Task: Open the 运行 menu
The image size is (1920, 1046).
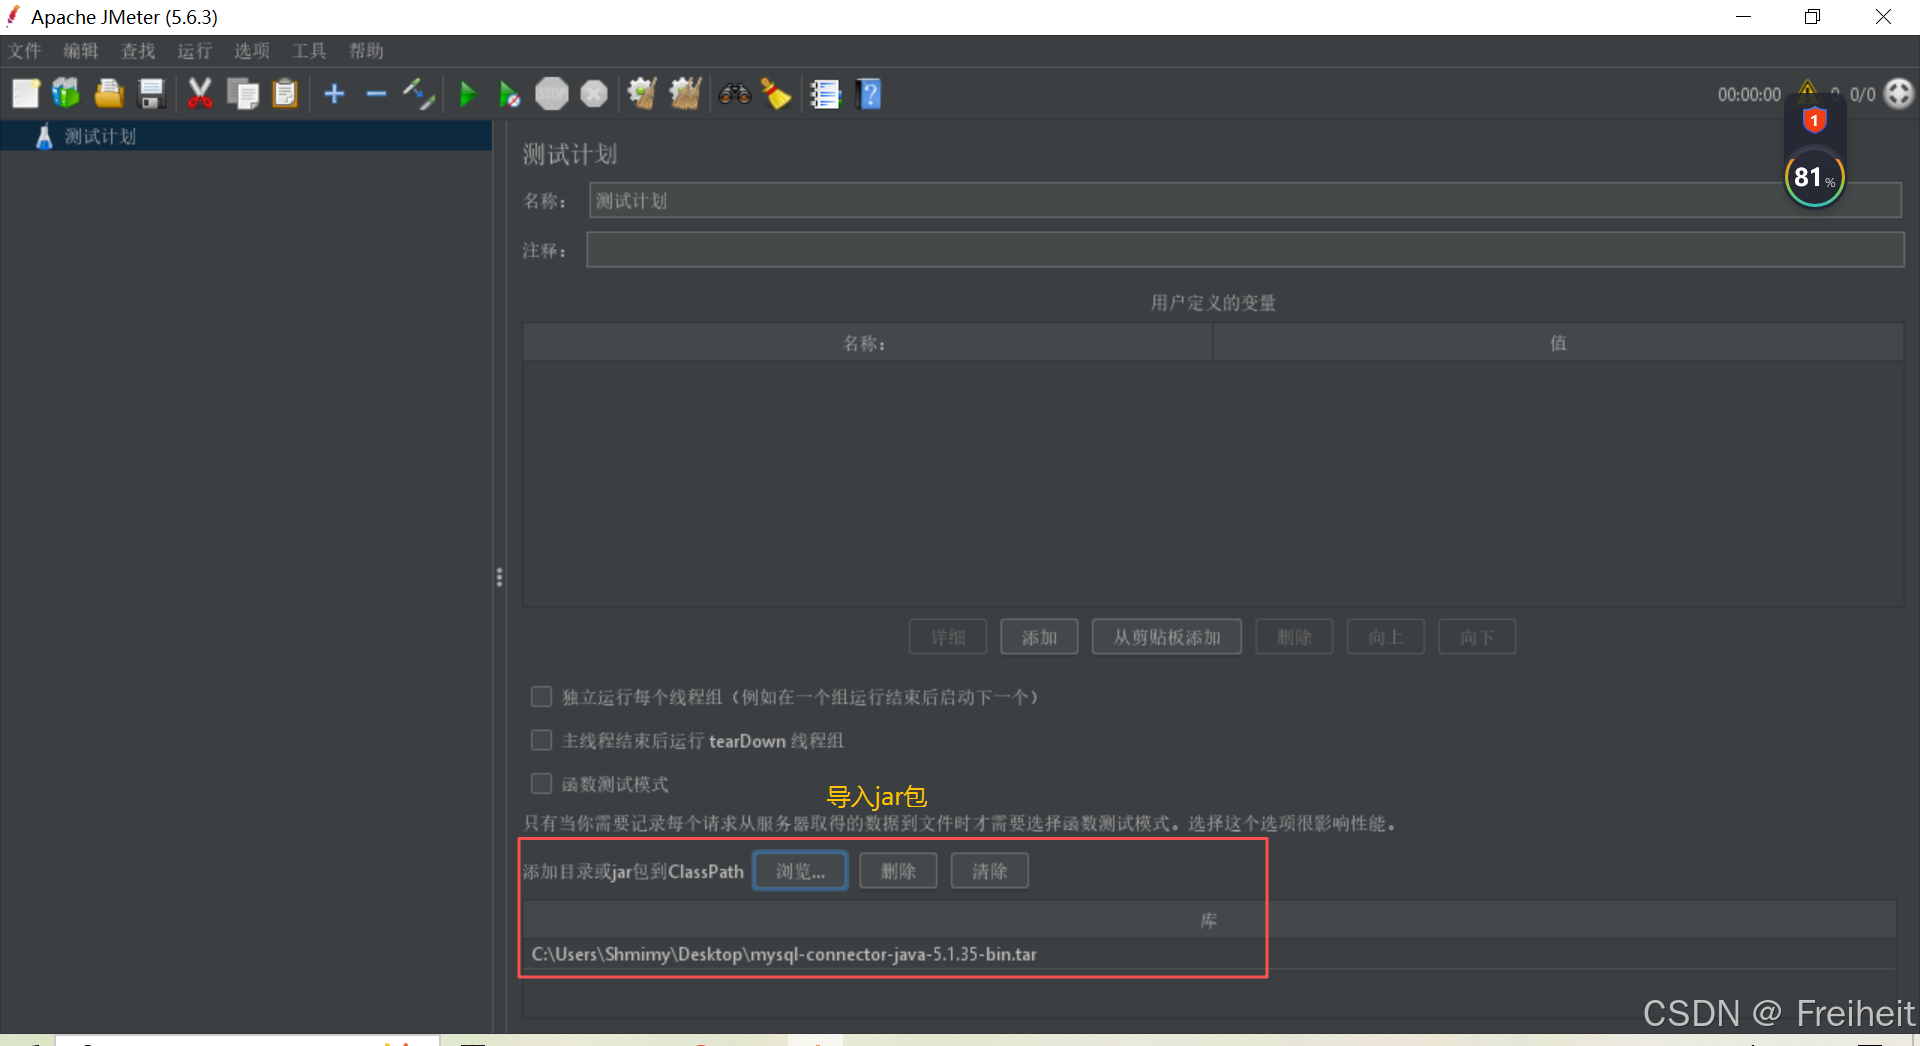Action: tap(195, 51)
